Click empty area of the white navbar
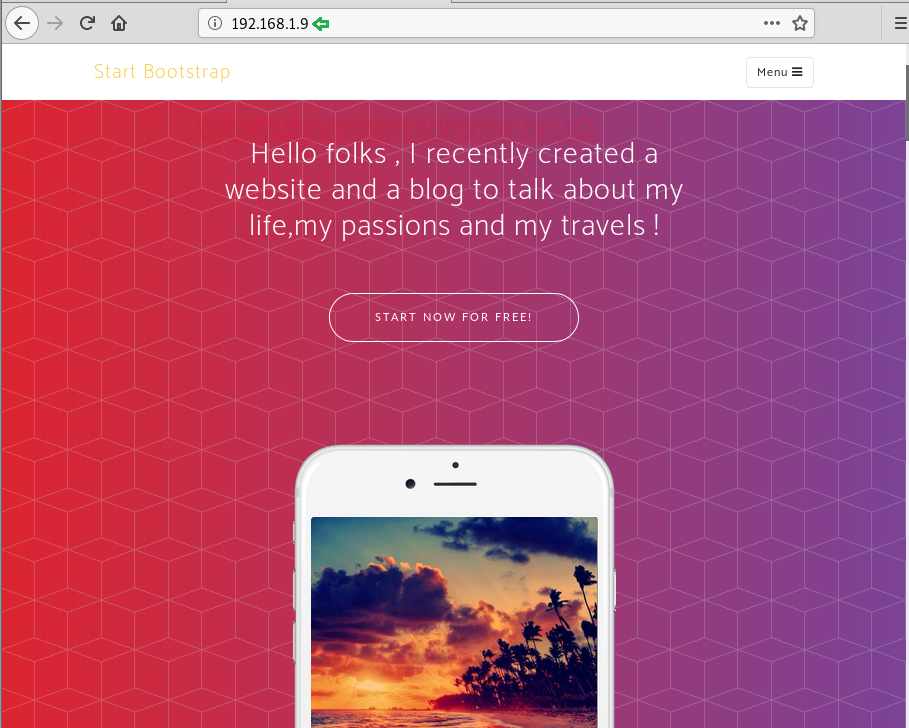 [x=487, y=72]
